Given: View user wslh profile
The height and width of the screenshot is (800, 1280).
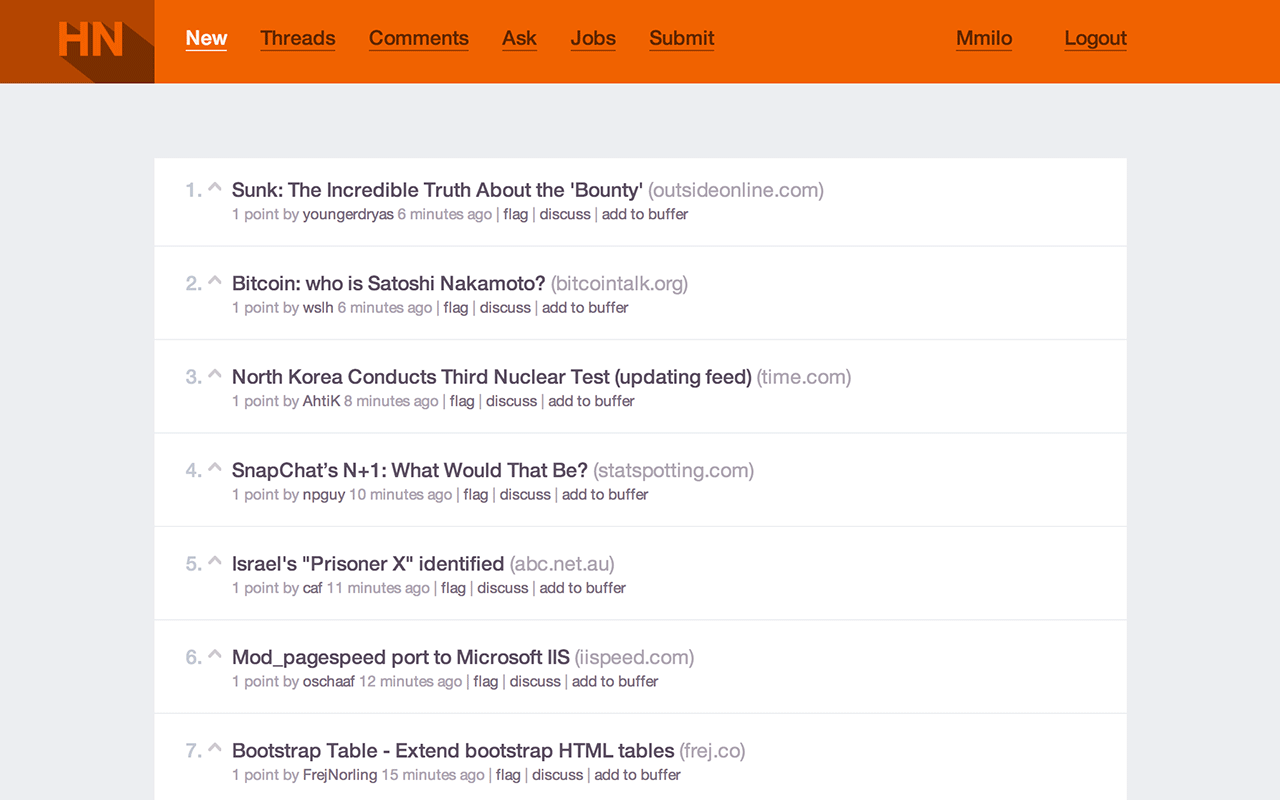Looking at the screenshot, I should 318,308.
